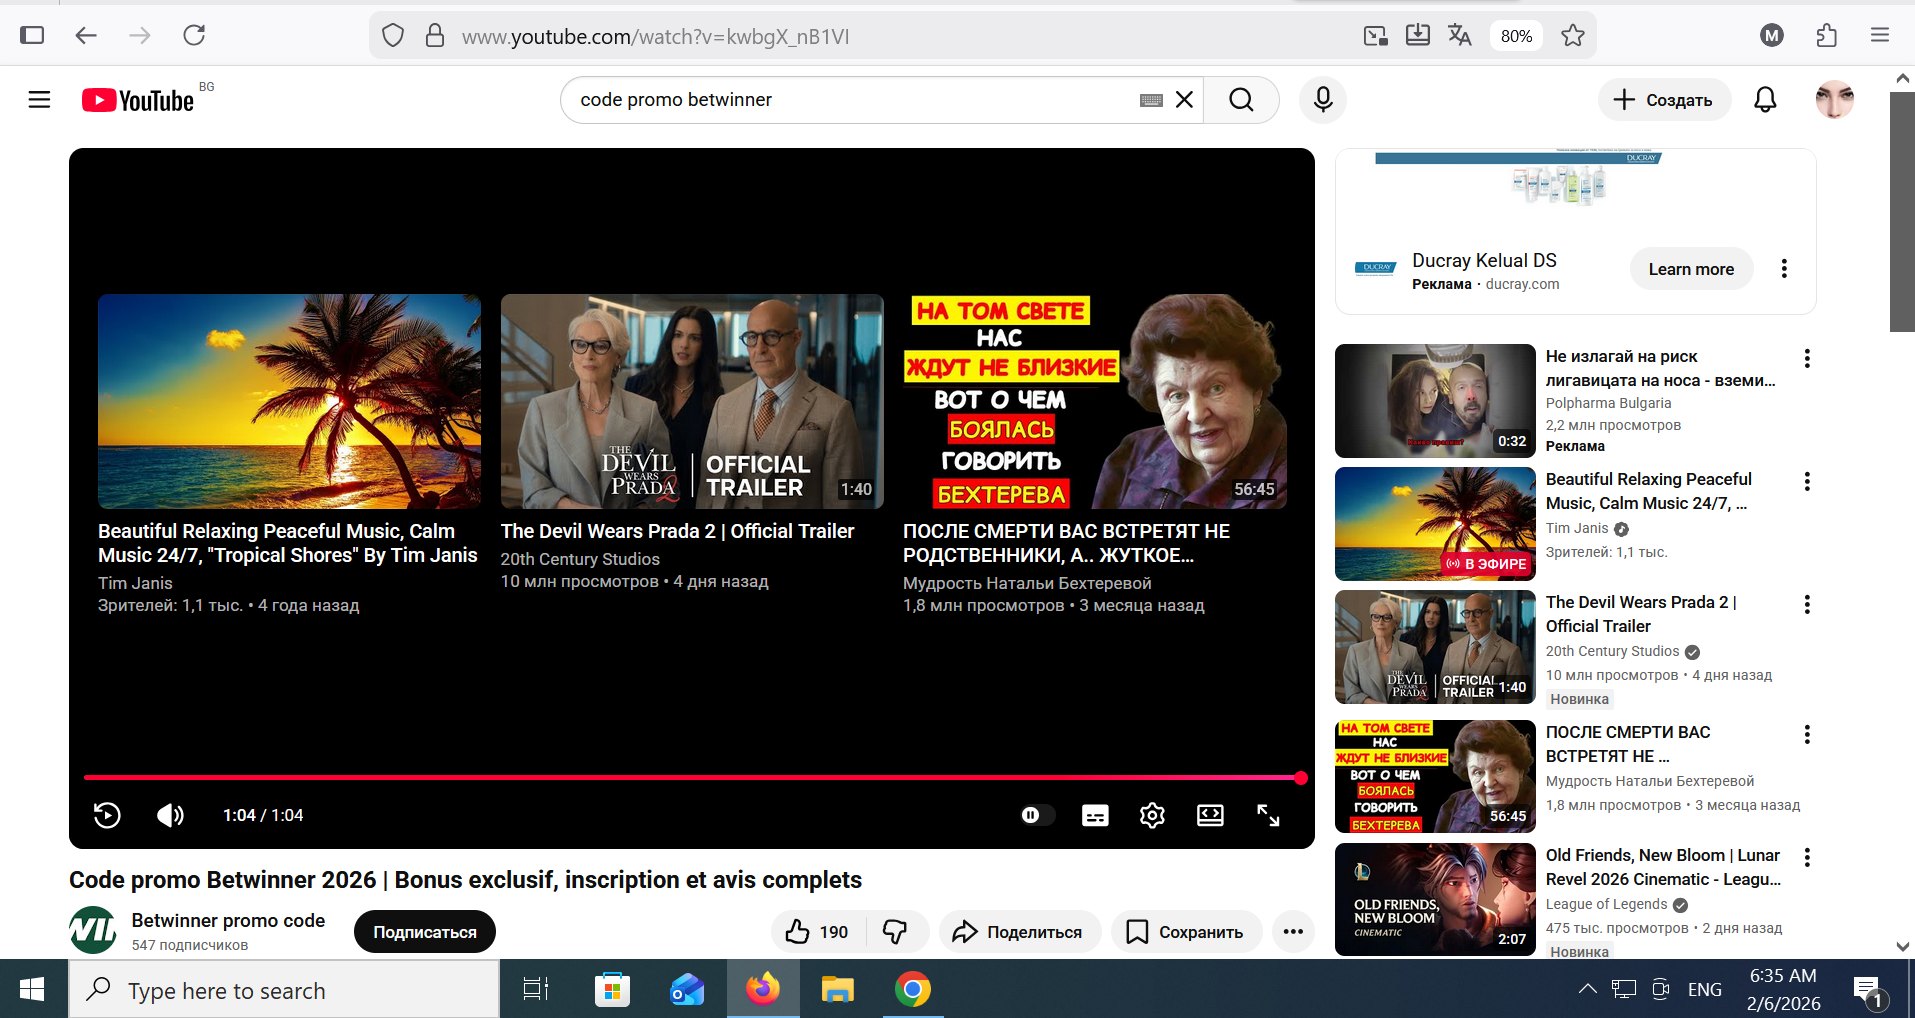Open the account avatar menu
Image resolution: width=1915 pixels, height=1018 pixels.
[1835, 100]
